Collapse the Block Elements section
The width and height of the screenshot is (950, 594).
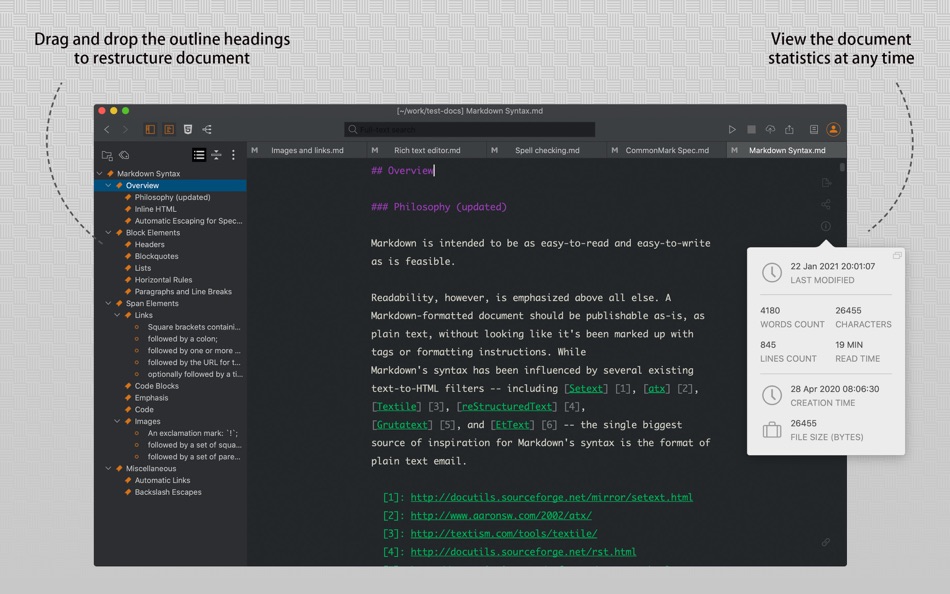click(x=108, y=233)
